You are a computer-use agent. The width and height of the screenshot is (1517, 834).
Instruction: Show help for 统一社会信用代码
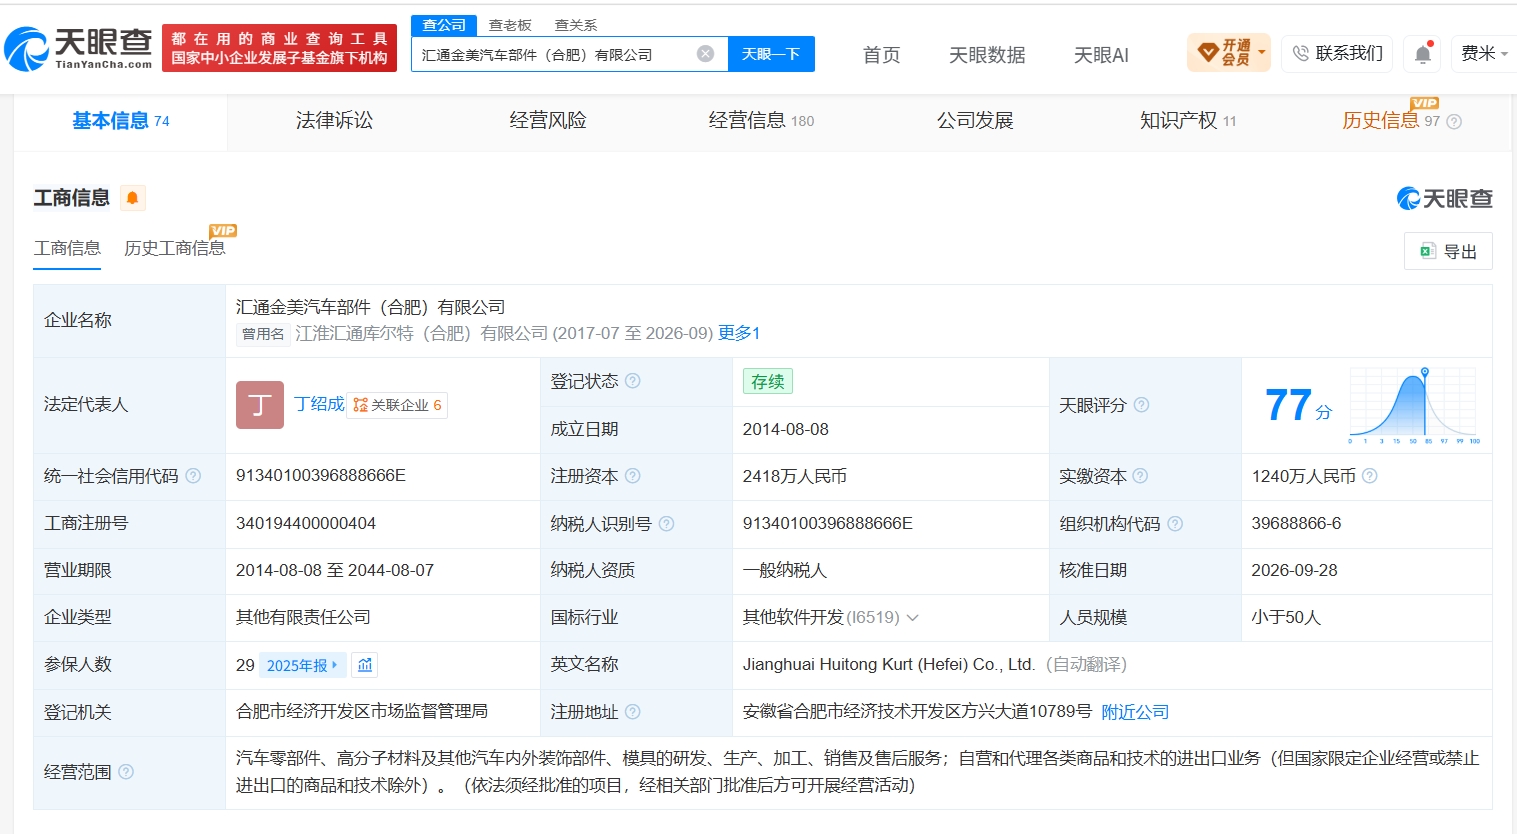pyautogui.click(x=194, y=476)
